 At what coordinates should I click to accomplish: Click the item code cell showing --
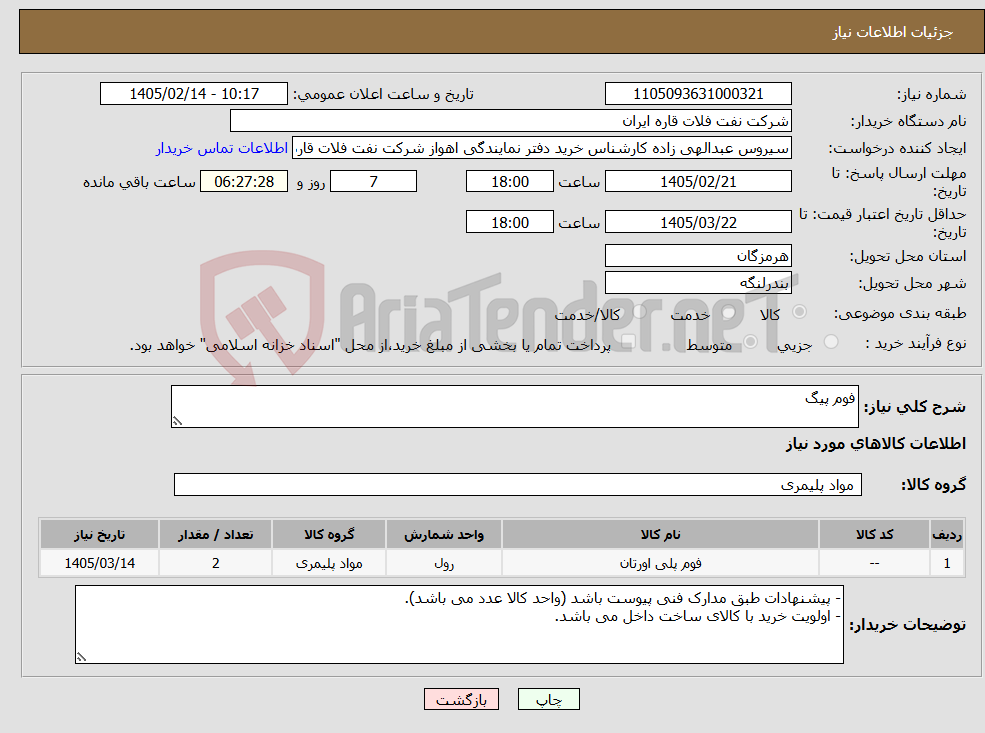pos(874,563)
